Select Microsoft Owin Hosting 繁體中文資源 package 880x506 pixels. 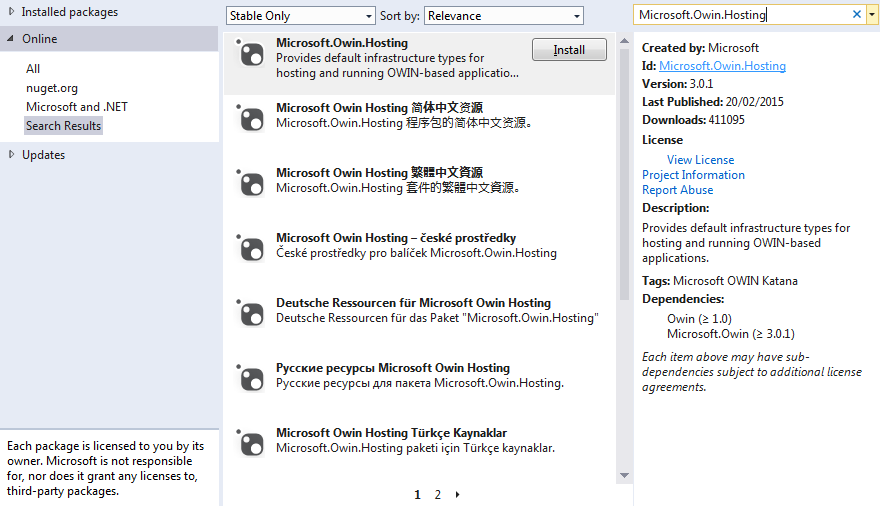(379, 173)
